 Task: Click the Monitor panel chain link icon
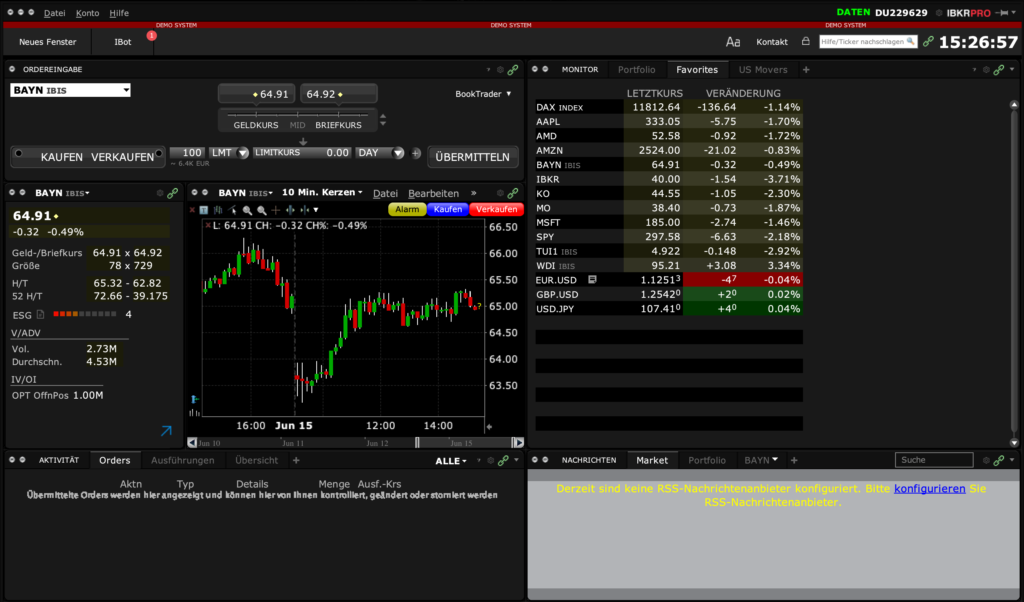coord(999,69)
